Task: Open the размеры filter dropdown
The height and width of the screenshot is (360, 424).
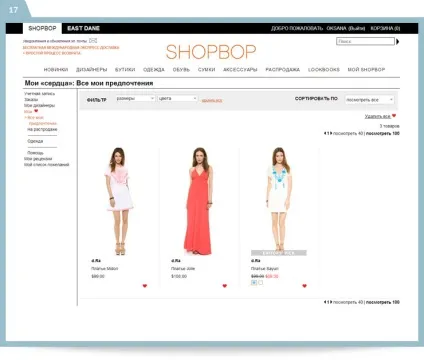Action: [135, 99]
